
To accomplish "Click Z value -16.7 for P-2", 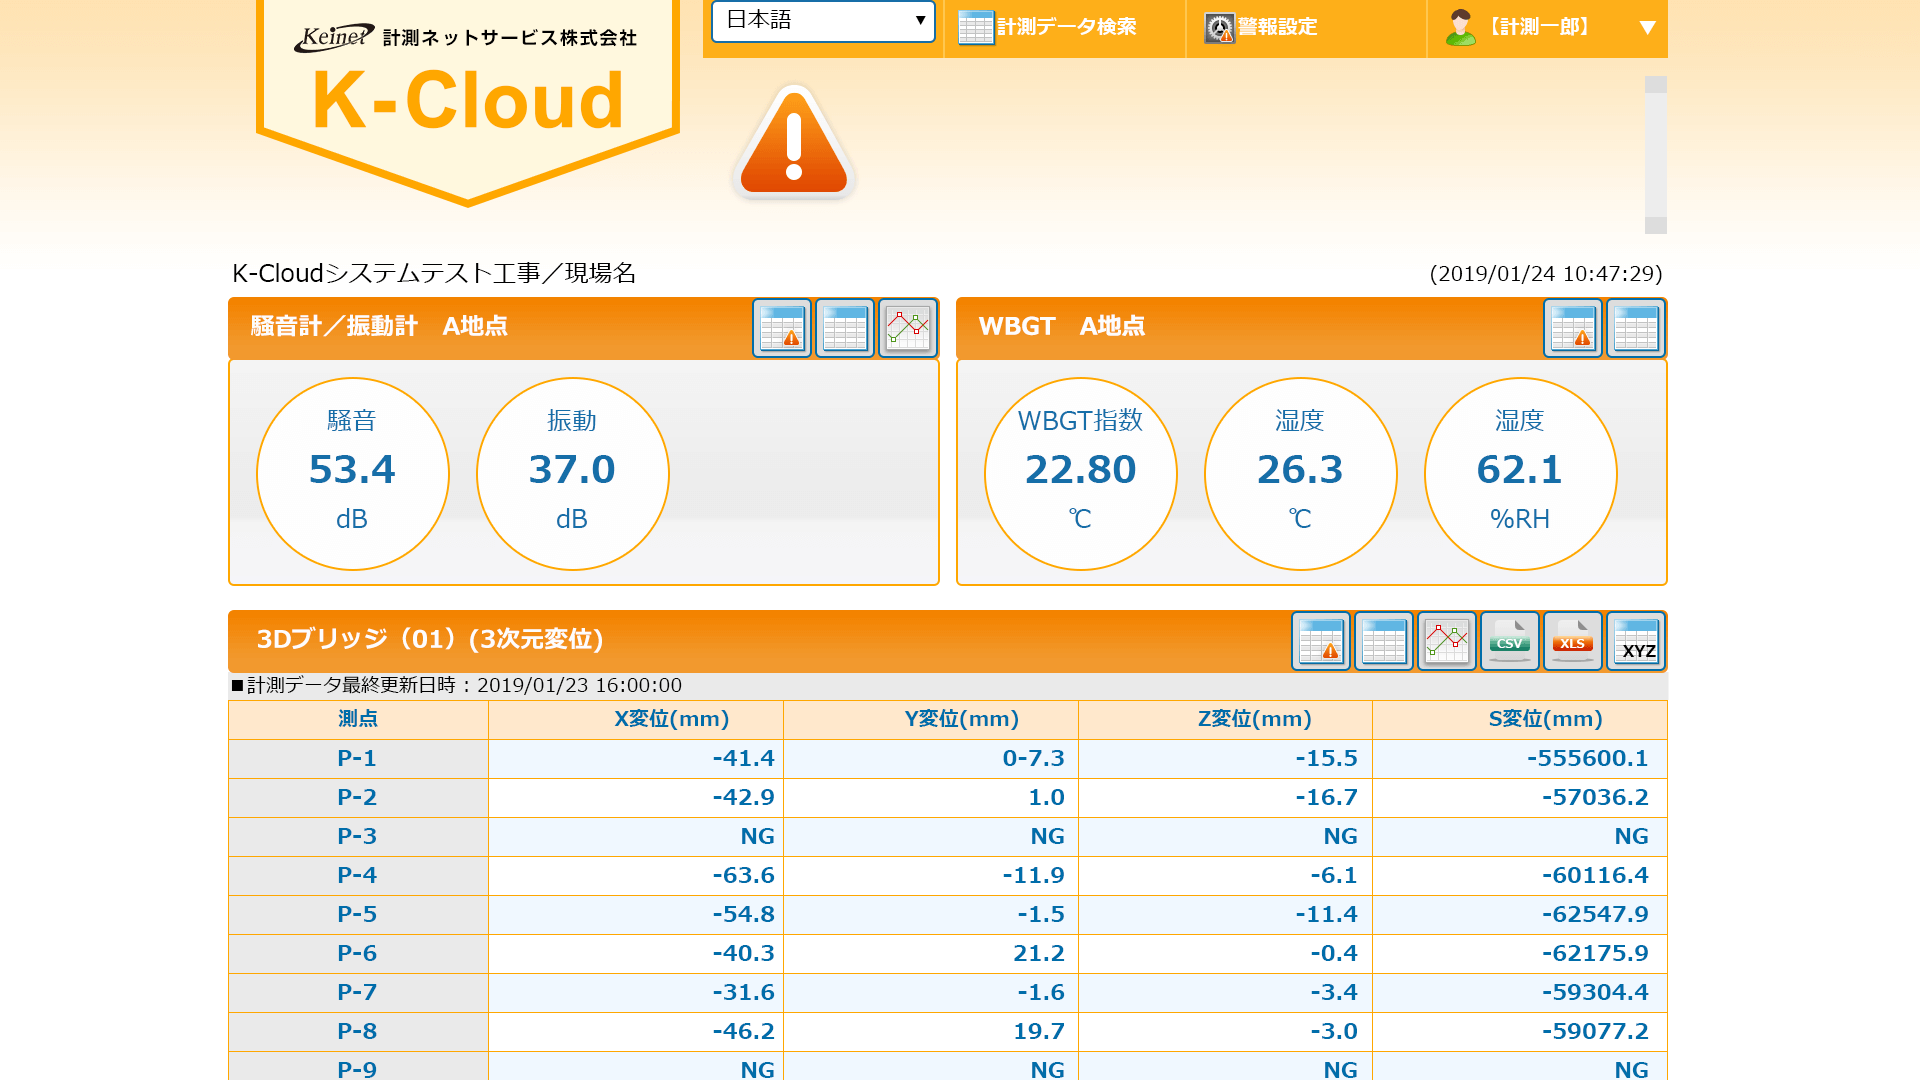I will point(1326,798).
